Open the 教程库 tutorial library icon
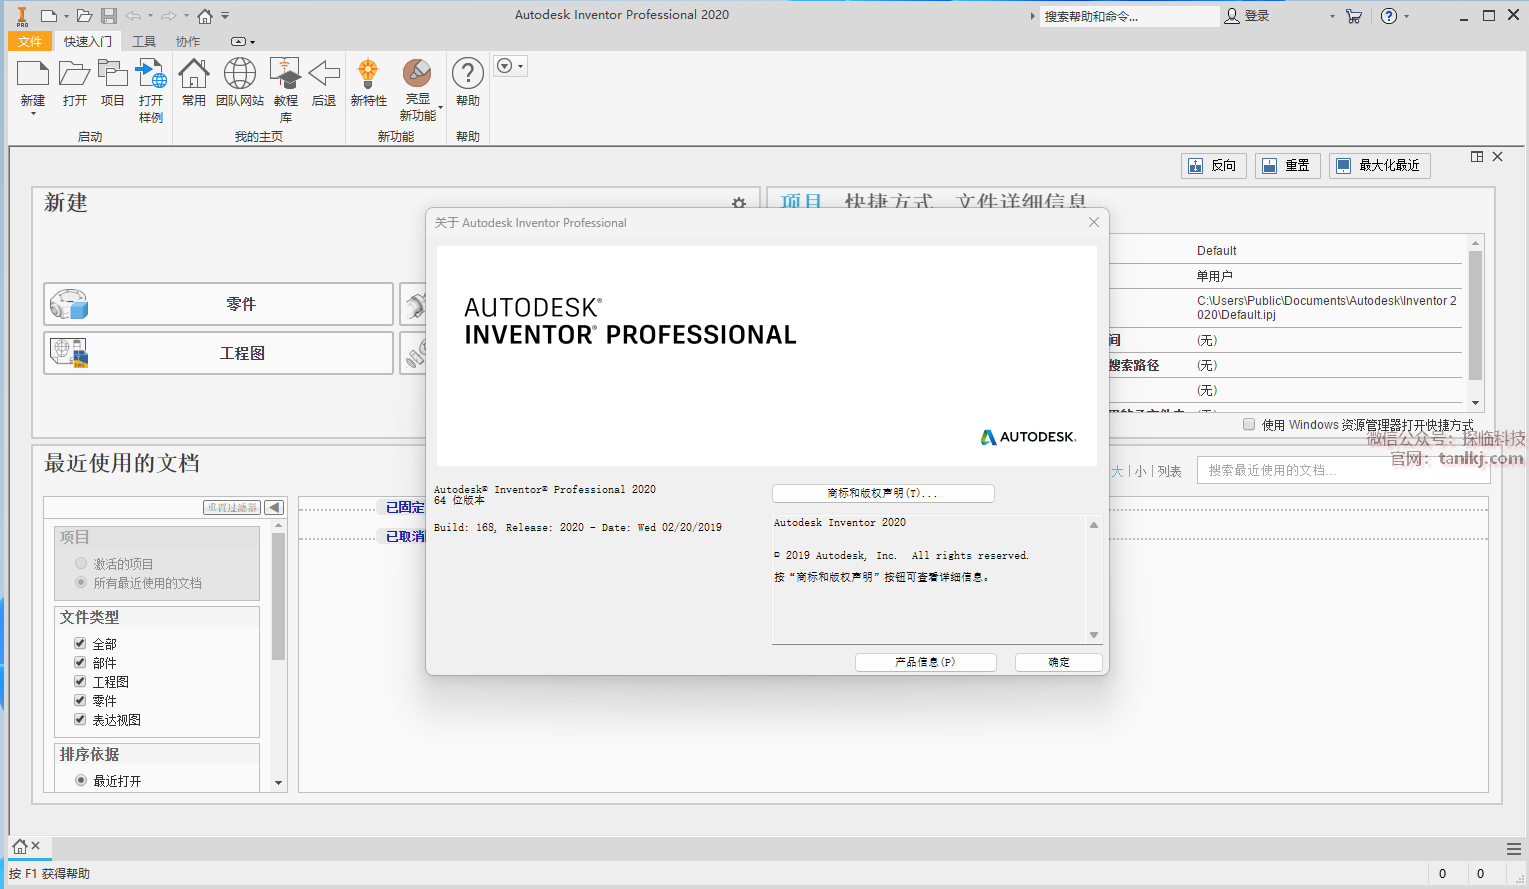 tap(285, 75)
